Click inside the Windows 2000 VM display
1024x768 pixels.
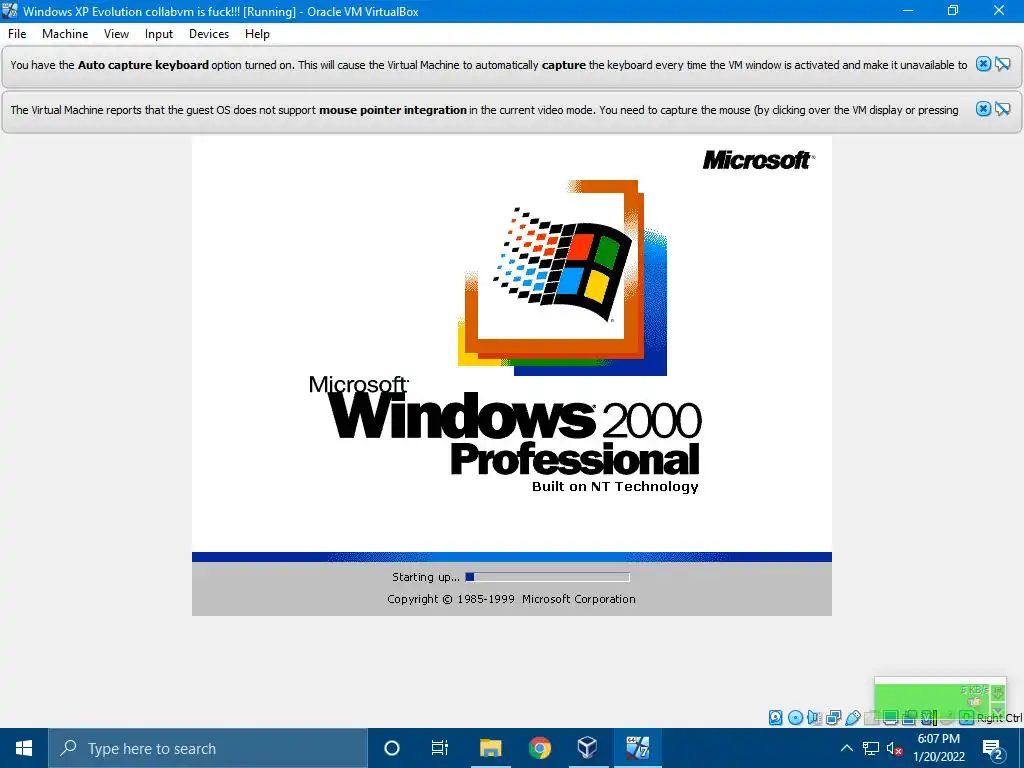pyautogui.click(x=511, y=376)
